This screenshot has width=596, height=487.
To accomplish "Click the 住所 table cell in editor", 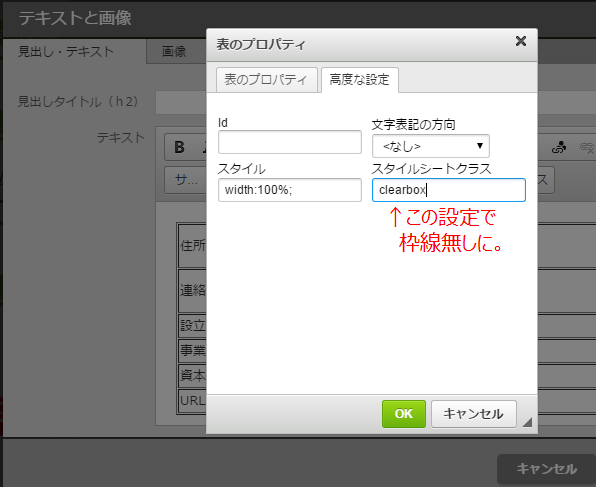I will (x=193, y=246).
